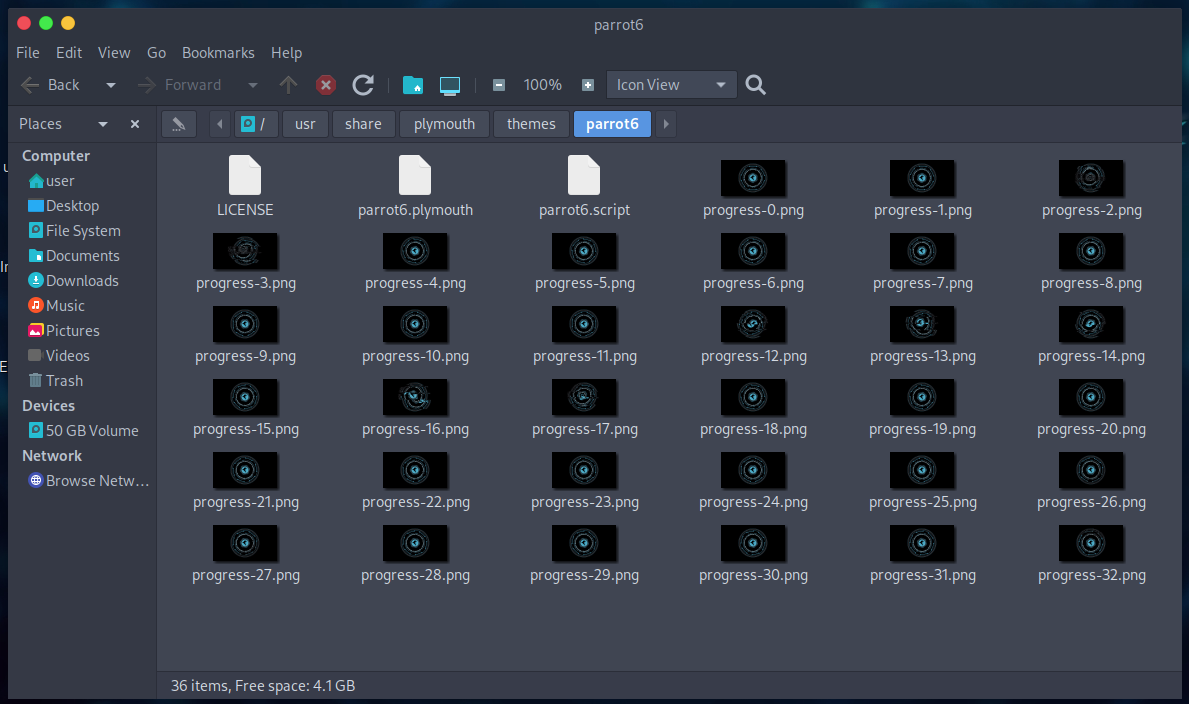Select the progress-16.png thumbnail
The height and width of the screenshot is (704, 1189).
(x=415, y=398)
